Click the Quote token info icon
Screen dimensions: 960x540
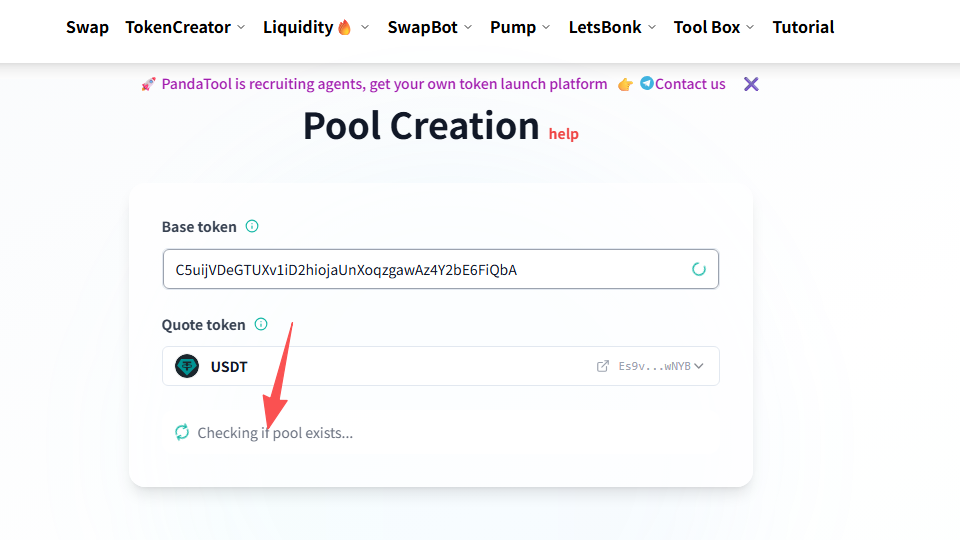pyautogui.click(x=261, y=324)
